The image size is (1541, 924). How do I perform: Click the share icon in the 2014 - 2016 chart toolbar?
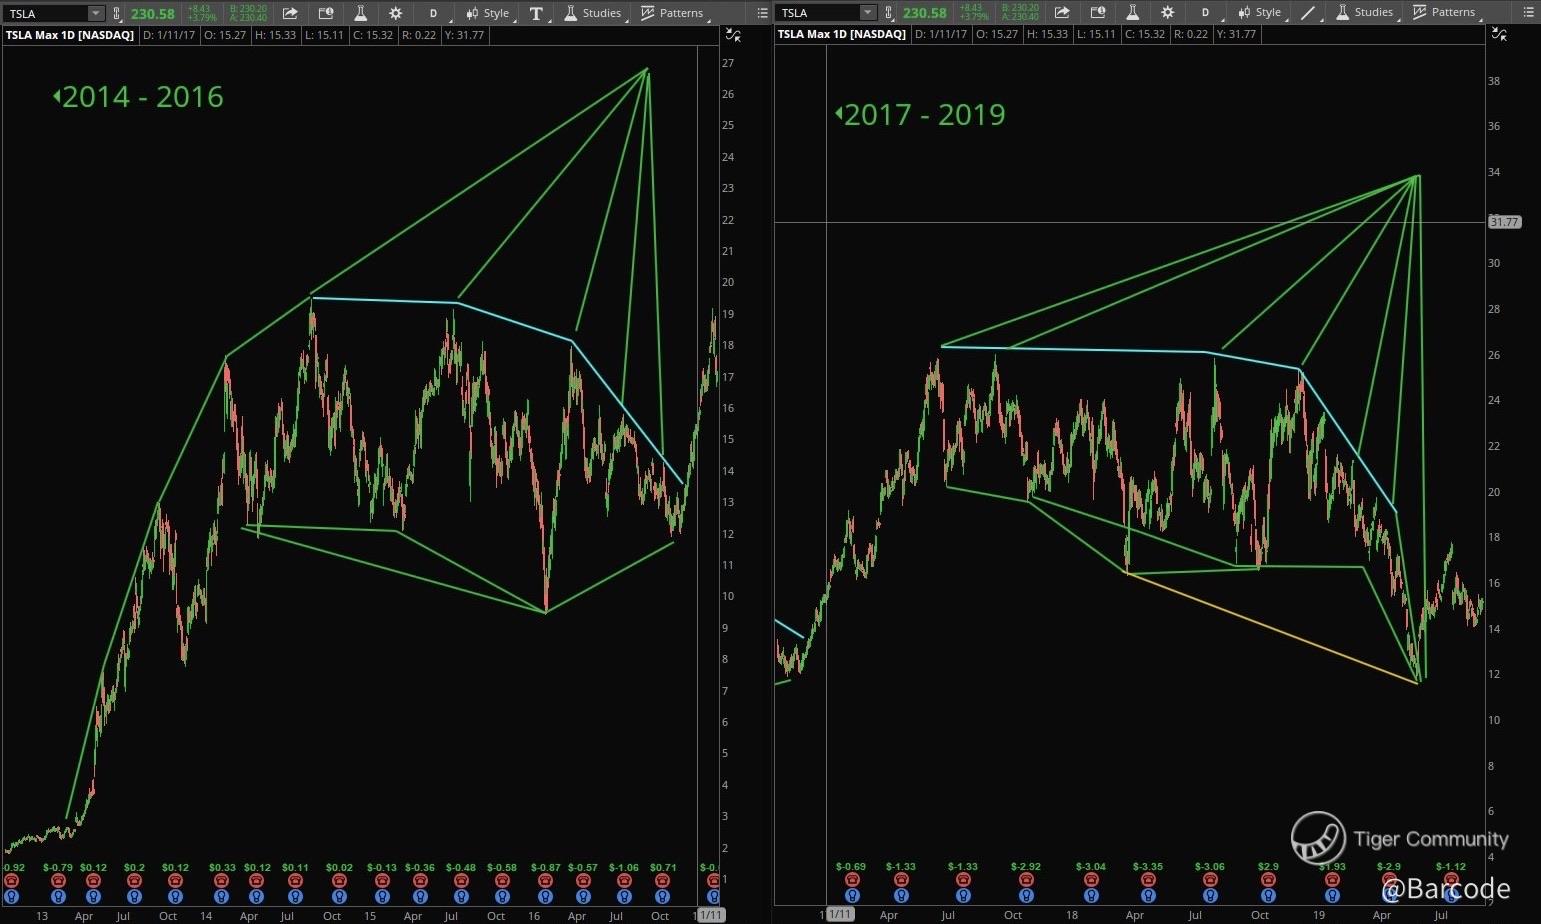pyautogui.click(x=290, y=13)
